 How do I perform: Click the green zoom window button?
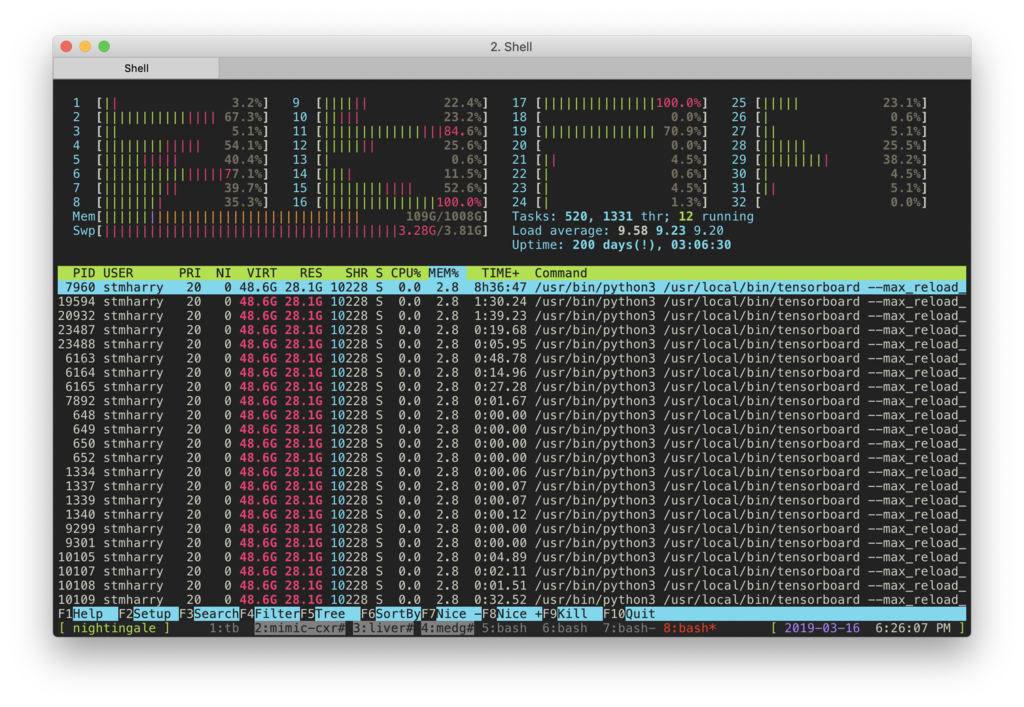tap(104, 46)
